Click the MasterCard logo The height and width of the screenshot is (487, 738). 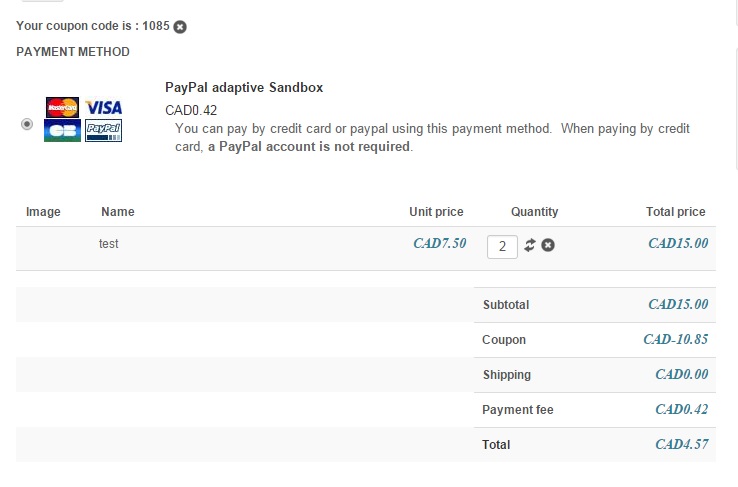pos(62,107)
